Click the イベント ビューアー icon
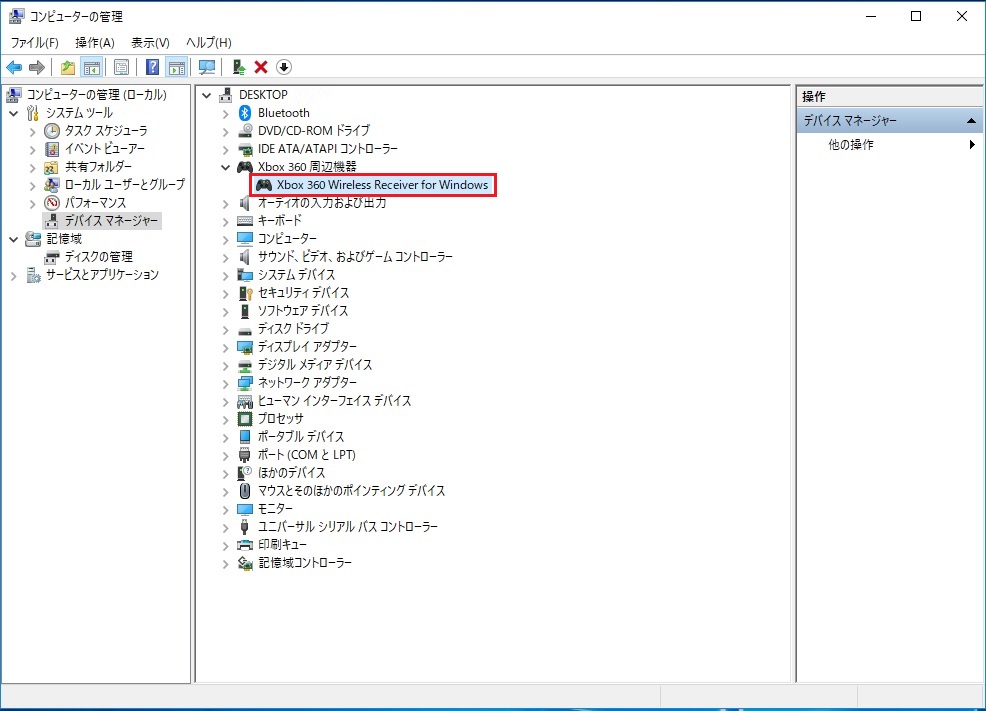 point(52,149)
